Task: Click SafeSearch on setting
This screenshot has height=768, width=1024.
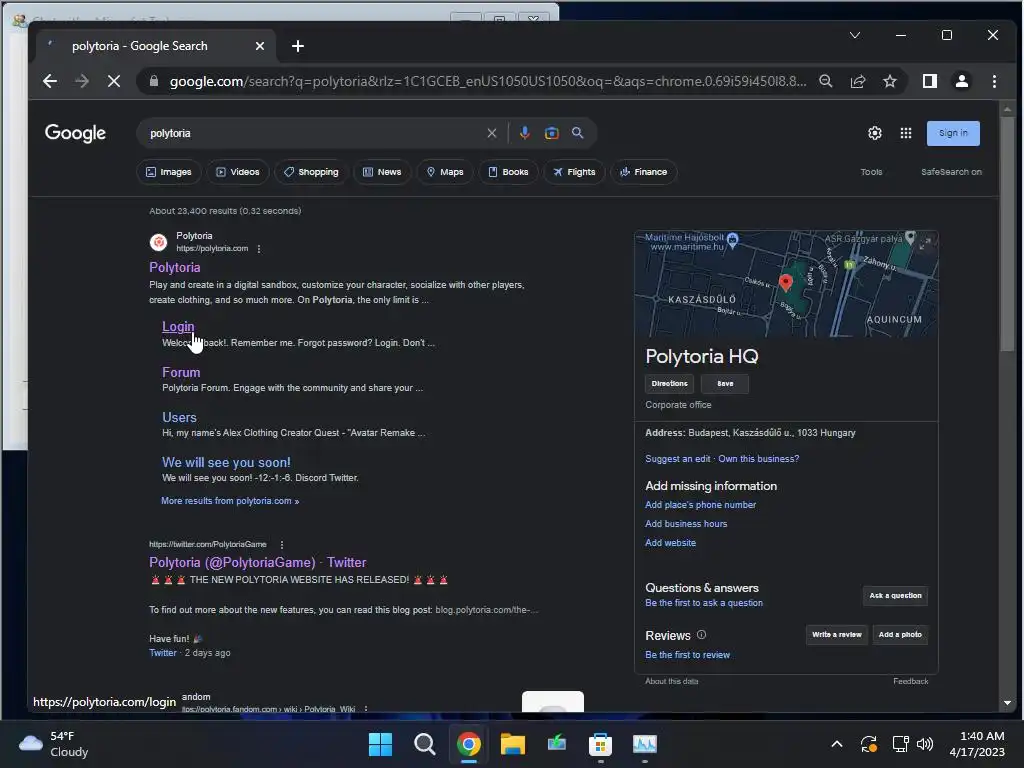Action: 952,172
